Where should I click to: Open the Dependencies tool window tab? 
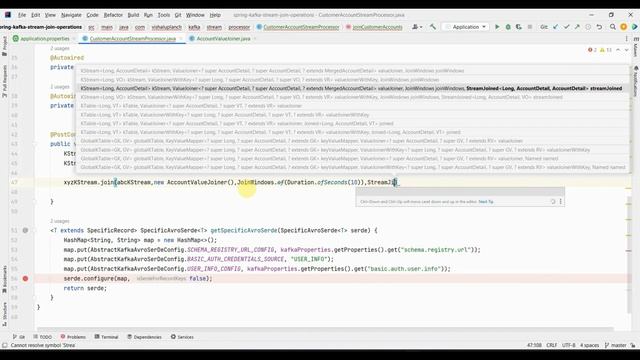[144, 337]
